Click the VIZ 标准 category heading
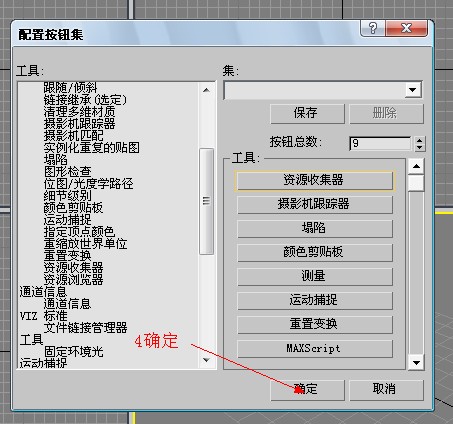This screenshot has width=453, height=424. pyautogui.click(x=43, y=316)
